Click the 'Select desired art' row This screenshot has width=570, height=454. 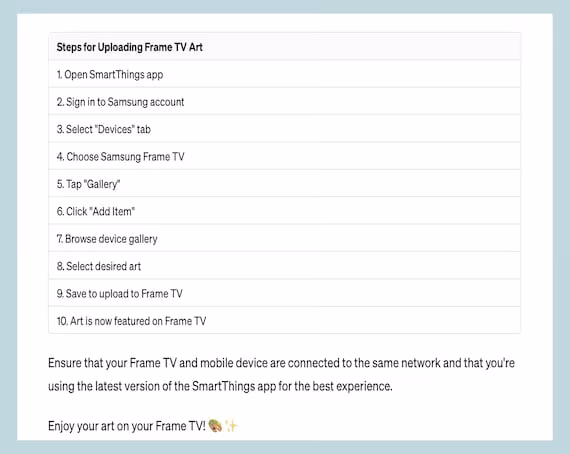point(284,266)
